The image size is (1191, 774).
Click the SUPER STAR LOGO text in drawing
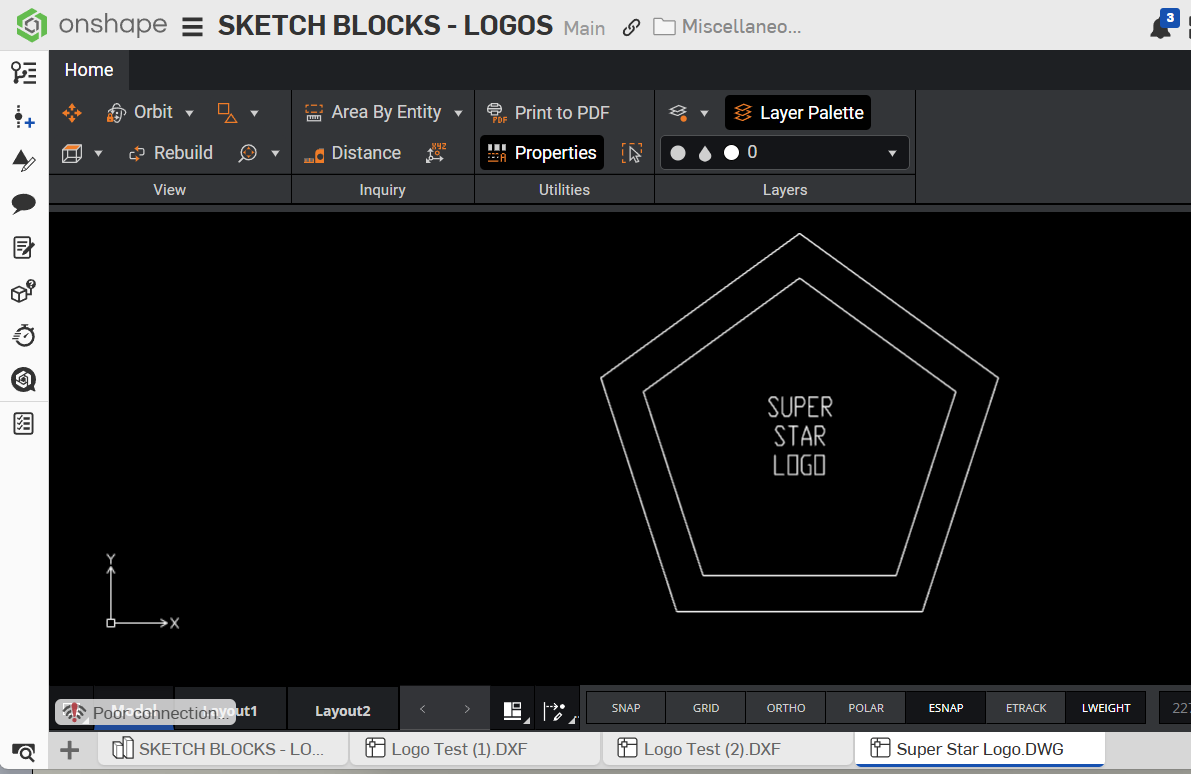point(799,436)
